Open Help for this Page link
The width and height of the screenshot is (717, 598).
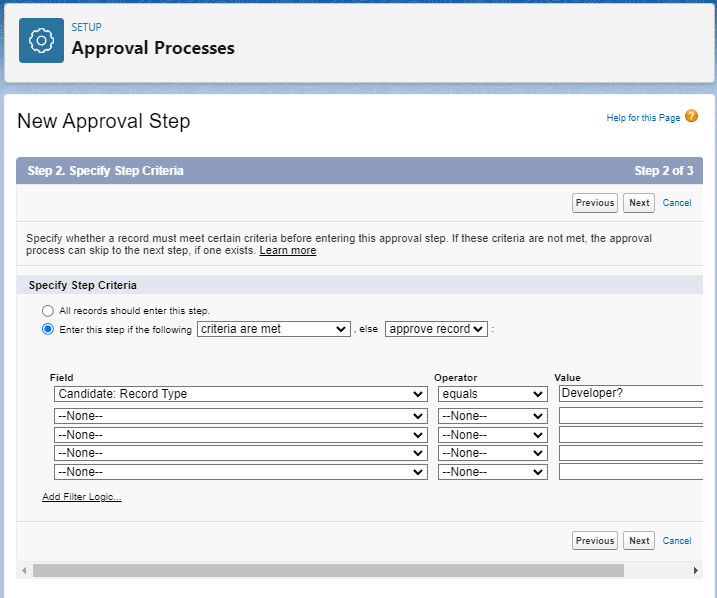pyautogui.click(x=643, y=117)
